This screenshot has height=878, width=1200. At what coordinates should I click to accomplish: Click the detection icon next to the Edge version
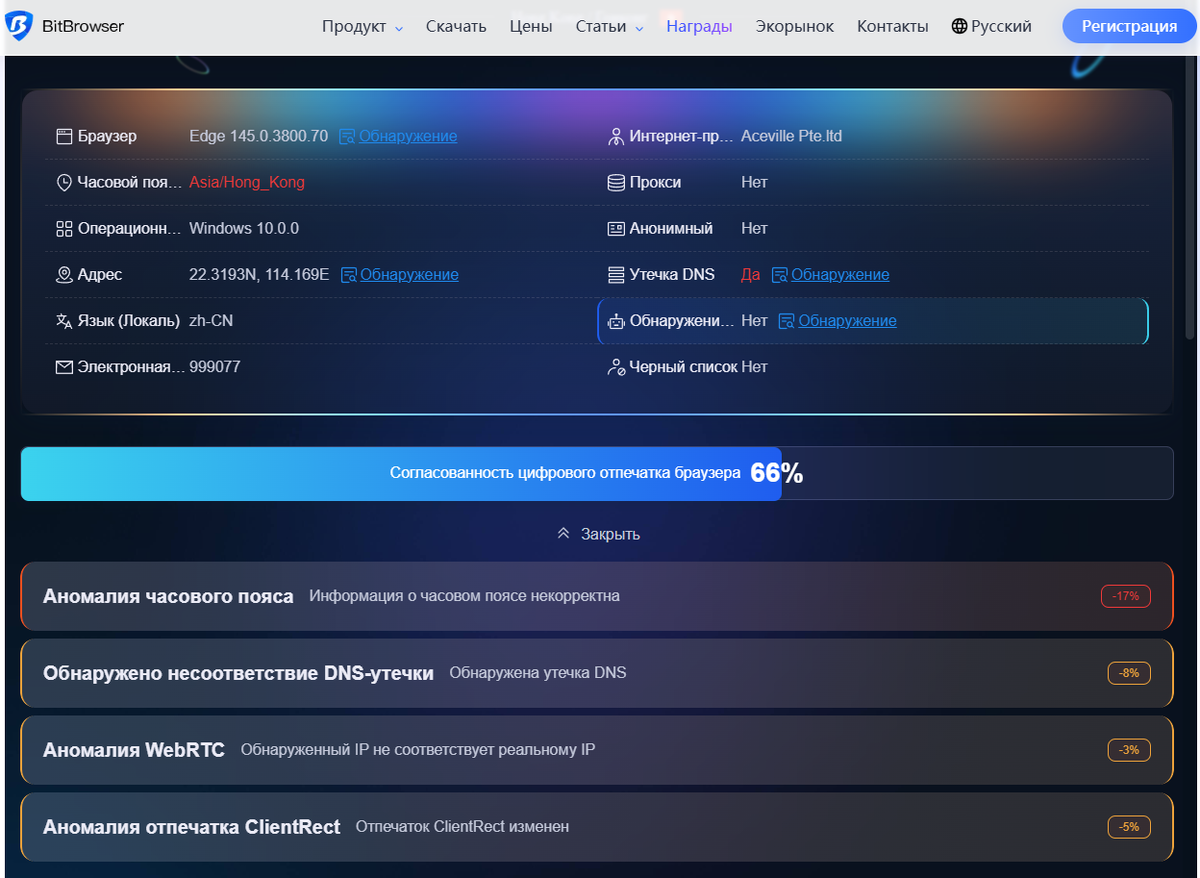click(x=347, y=136)
